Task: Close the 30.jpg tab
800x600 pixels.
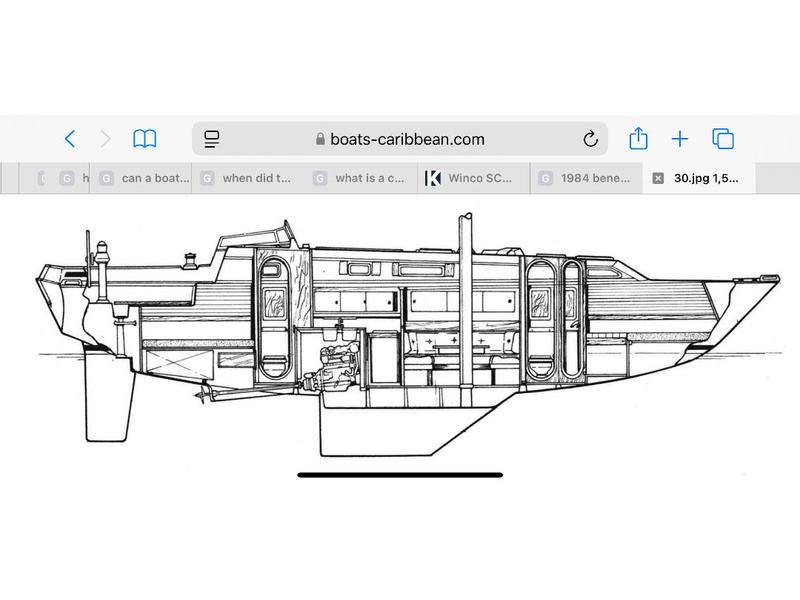Action: click(x=657, y=179)
